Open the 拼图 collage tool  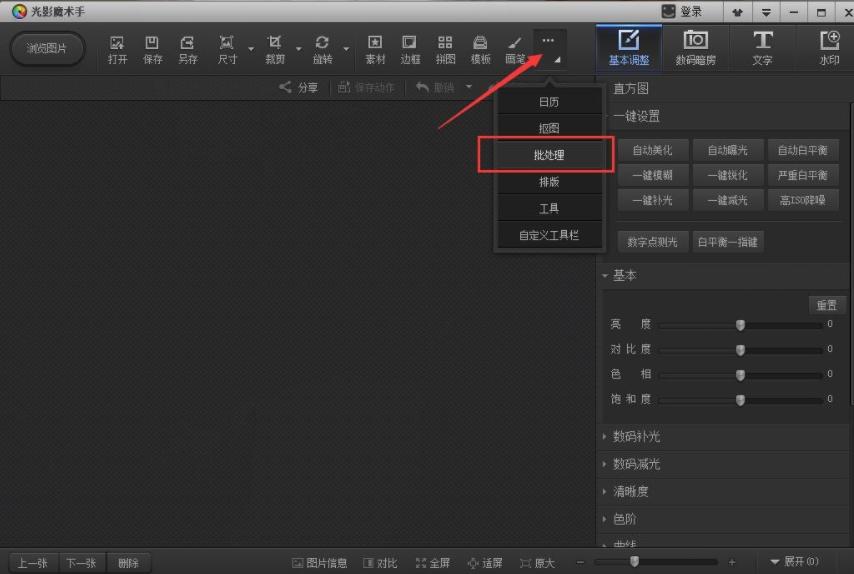click(x=445, y=50)
